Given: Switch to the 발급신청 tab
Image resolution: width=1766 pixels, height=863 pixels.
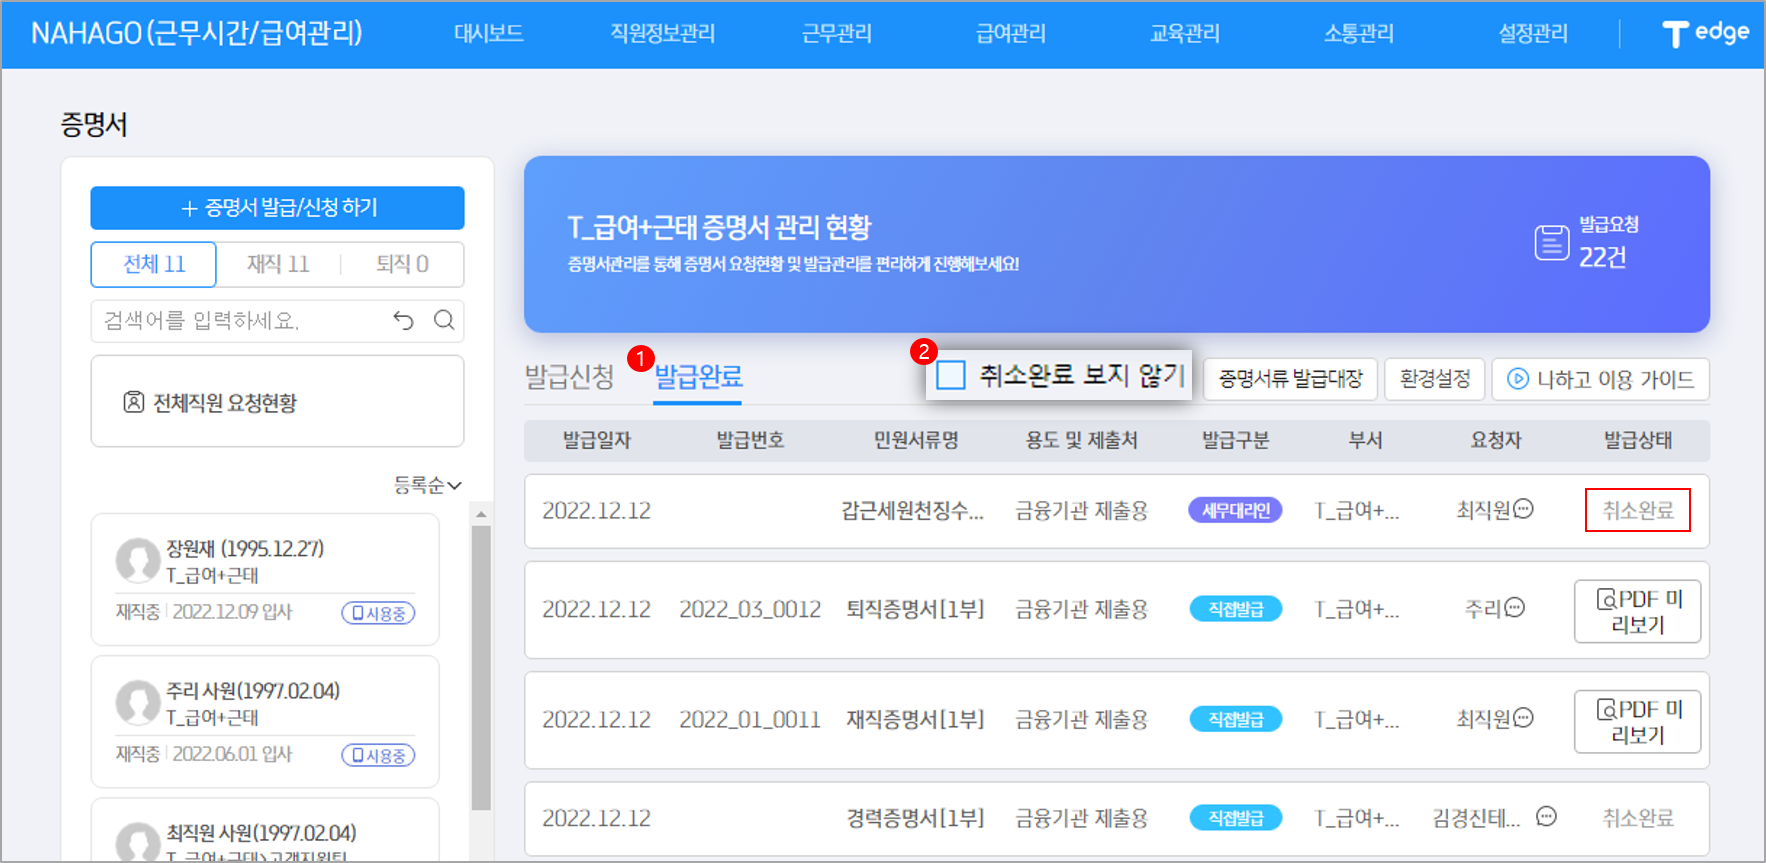Looking at the screenshot, I should tap(569, 377).
